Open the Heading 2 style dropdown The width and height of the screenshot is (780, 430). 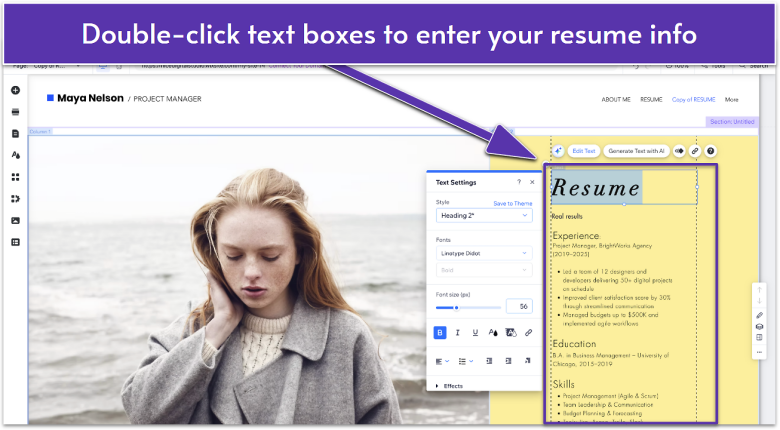(484, 215)
